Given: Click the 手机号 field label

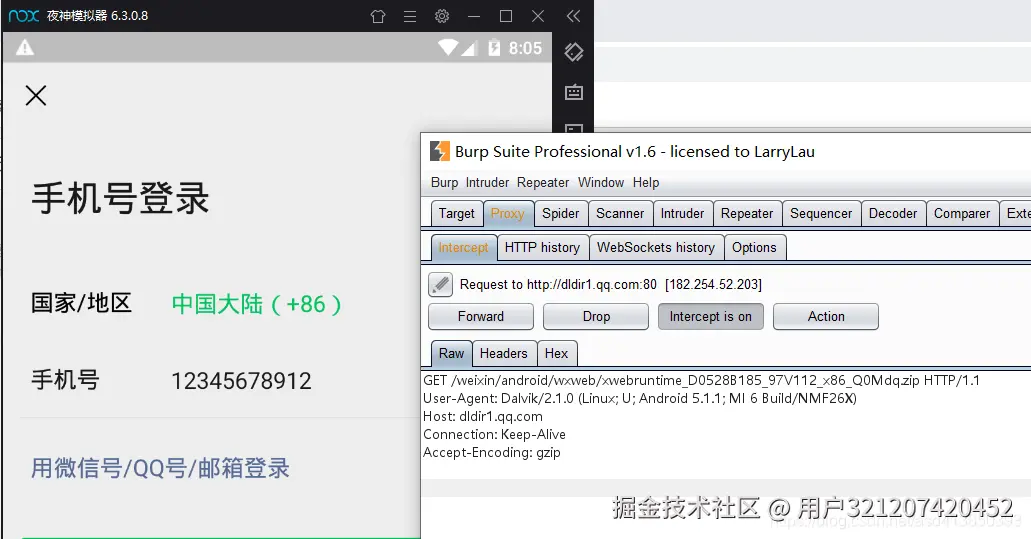Looking at the screenshot, I should click(65, 380).
